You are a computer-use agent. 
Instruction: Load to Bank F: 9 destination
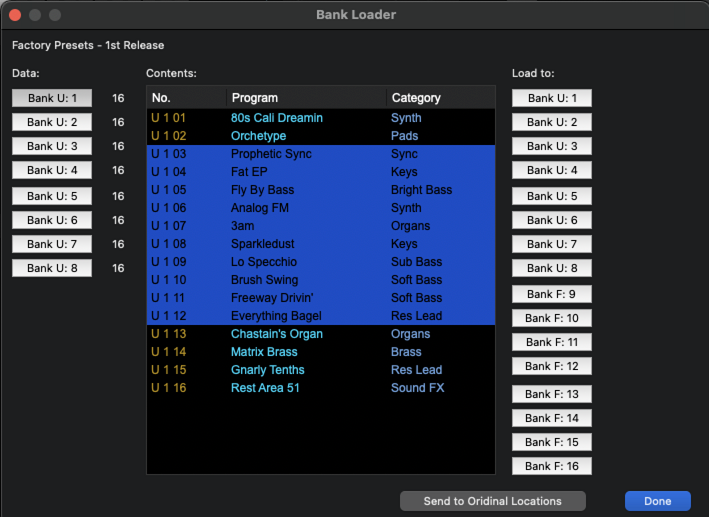pyautogui.click(x=551, y=294)
